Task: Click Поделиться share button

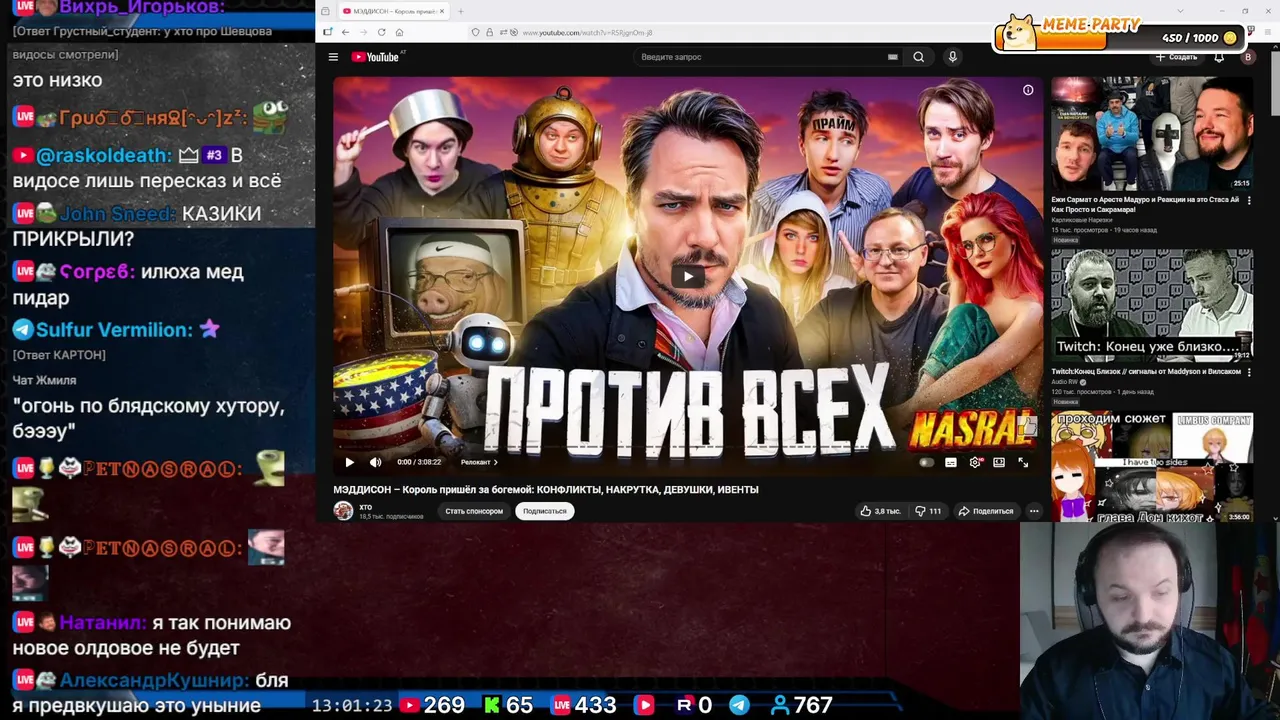Action: tap(986, 511)
